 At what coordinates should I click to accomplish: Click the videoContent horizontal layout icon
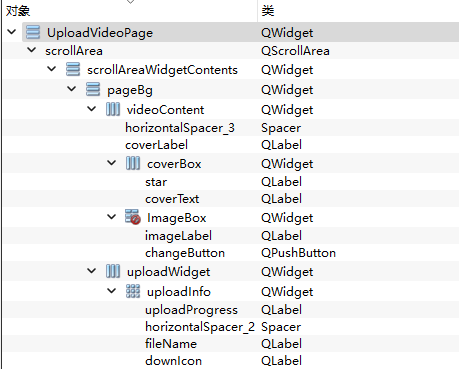pos(113,109)
